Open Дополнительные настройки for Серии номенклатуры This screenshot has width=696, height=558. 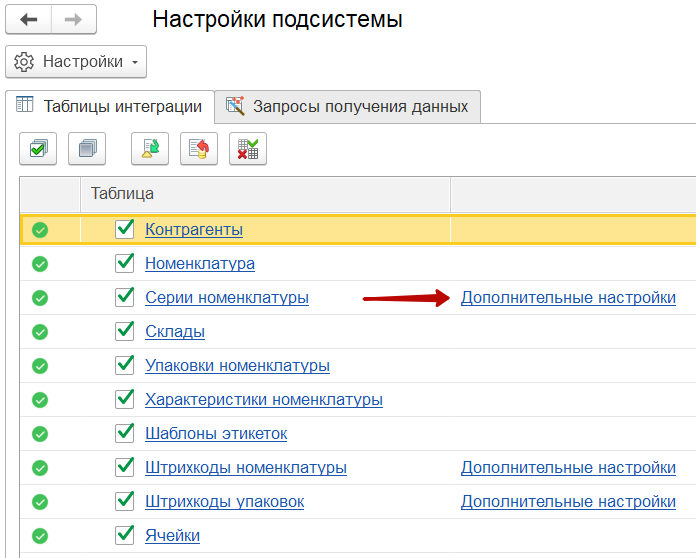click(567, 298)
